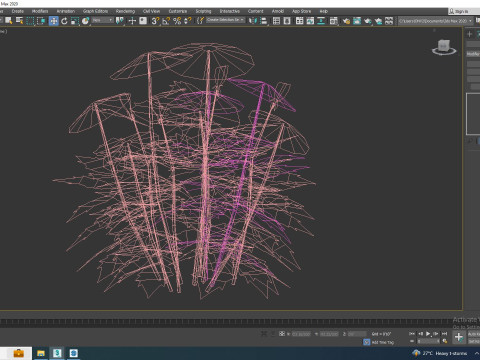Open the Rendering menu
480x360 pixels.
pyautogui.click(x=125, y=11)
